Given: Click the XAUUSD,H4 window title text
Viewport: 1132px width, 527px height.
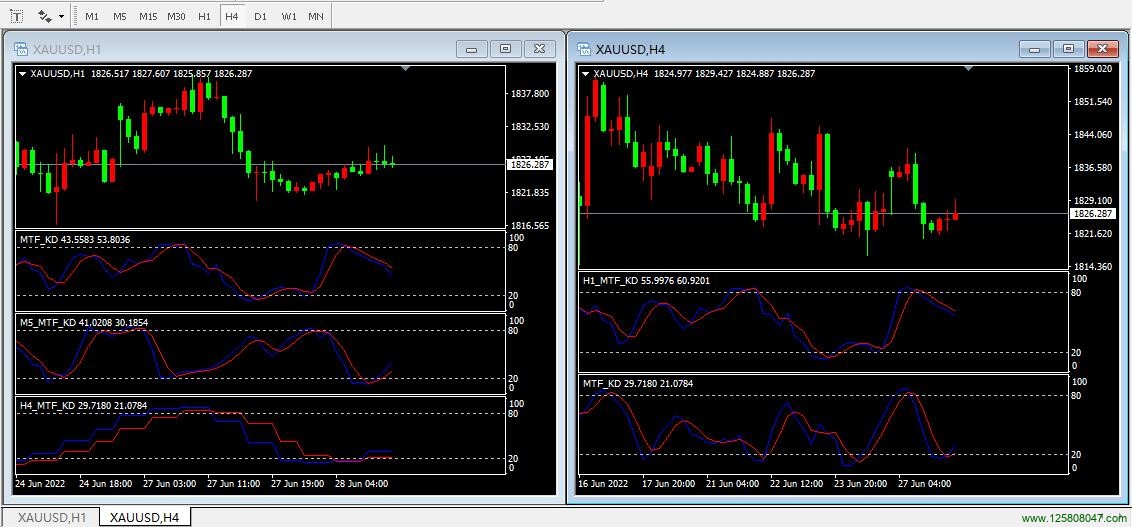Looking at the screenshot, I should point(630,49).
